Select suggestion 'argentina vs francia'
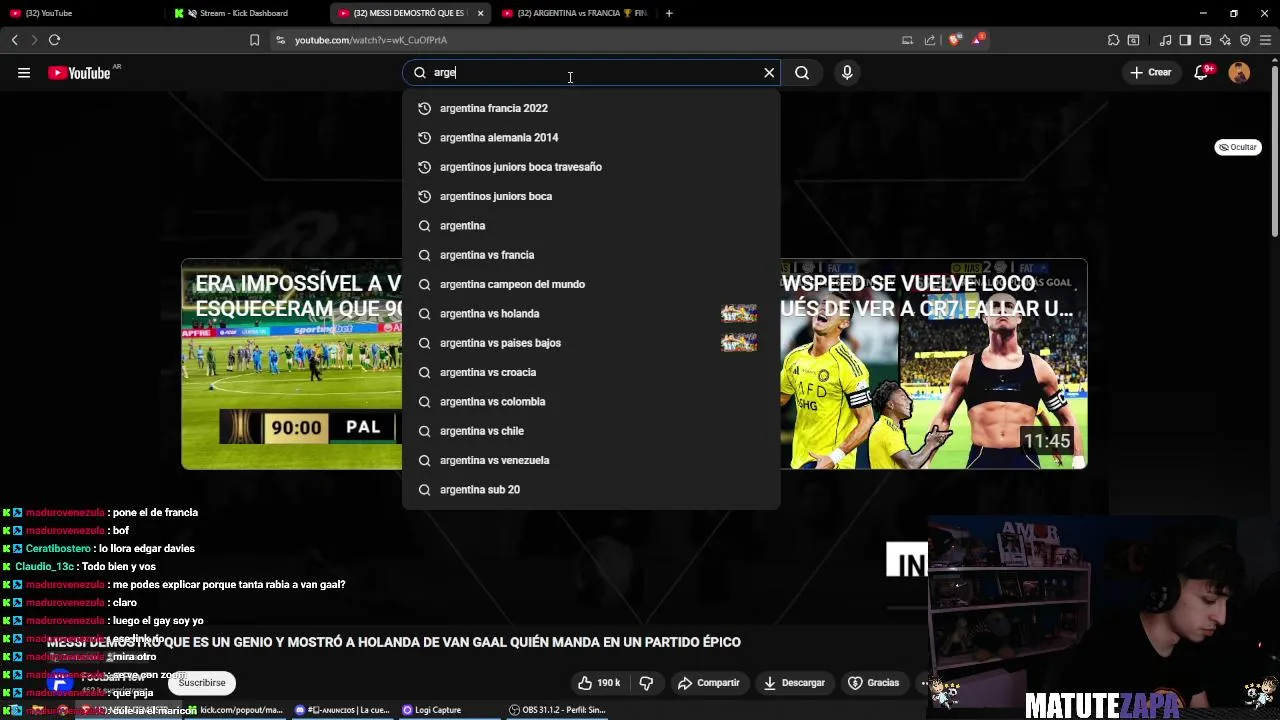 coord(591,255)
